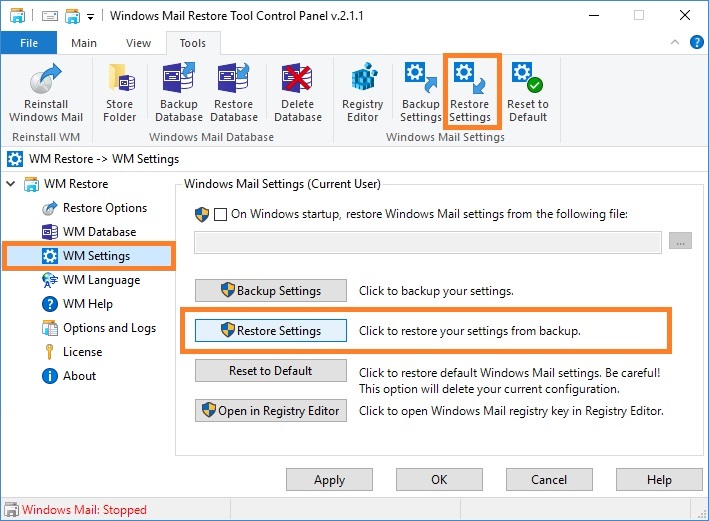Click the browse ellipsis button
Image resolution: width=709 pixels, height=521 pixels.
click(x=680, y=242)
